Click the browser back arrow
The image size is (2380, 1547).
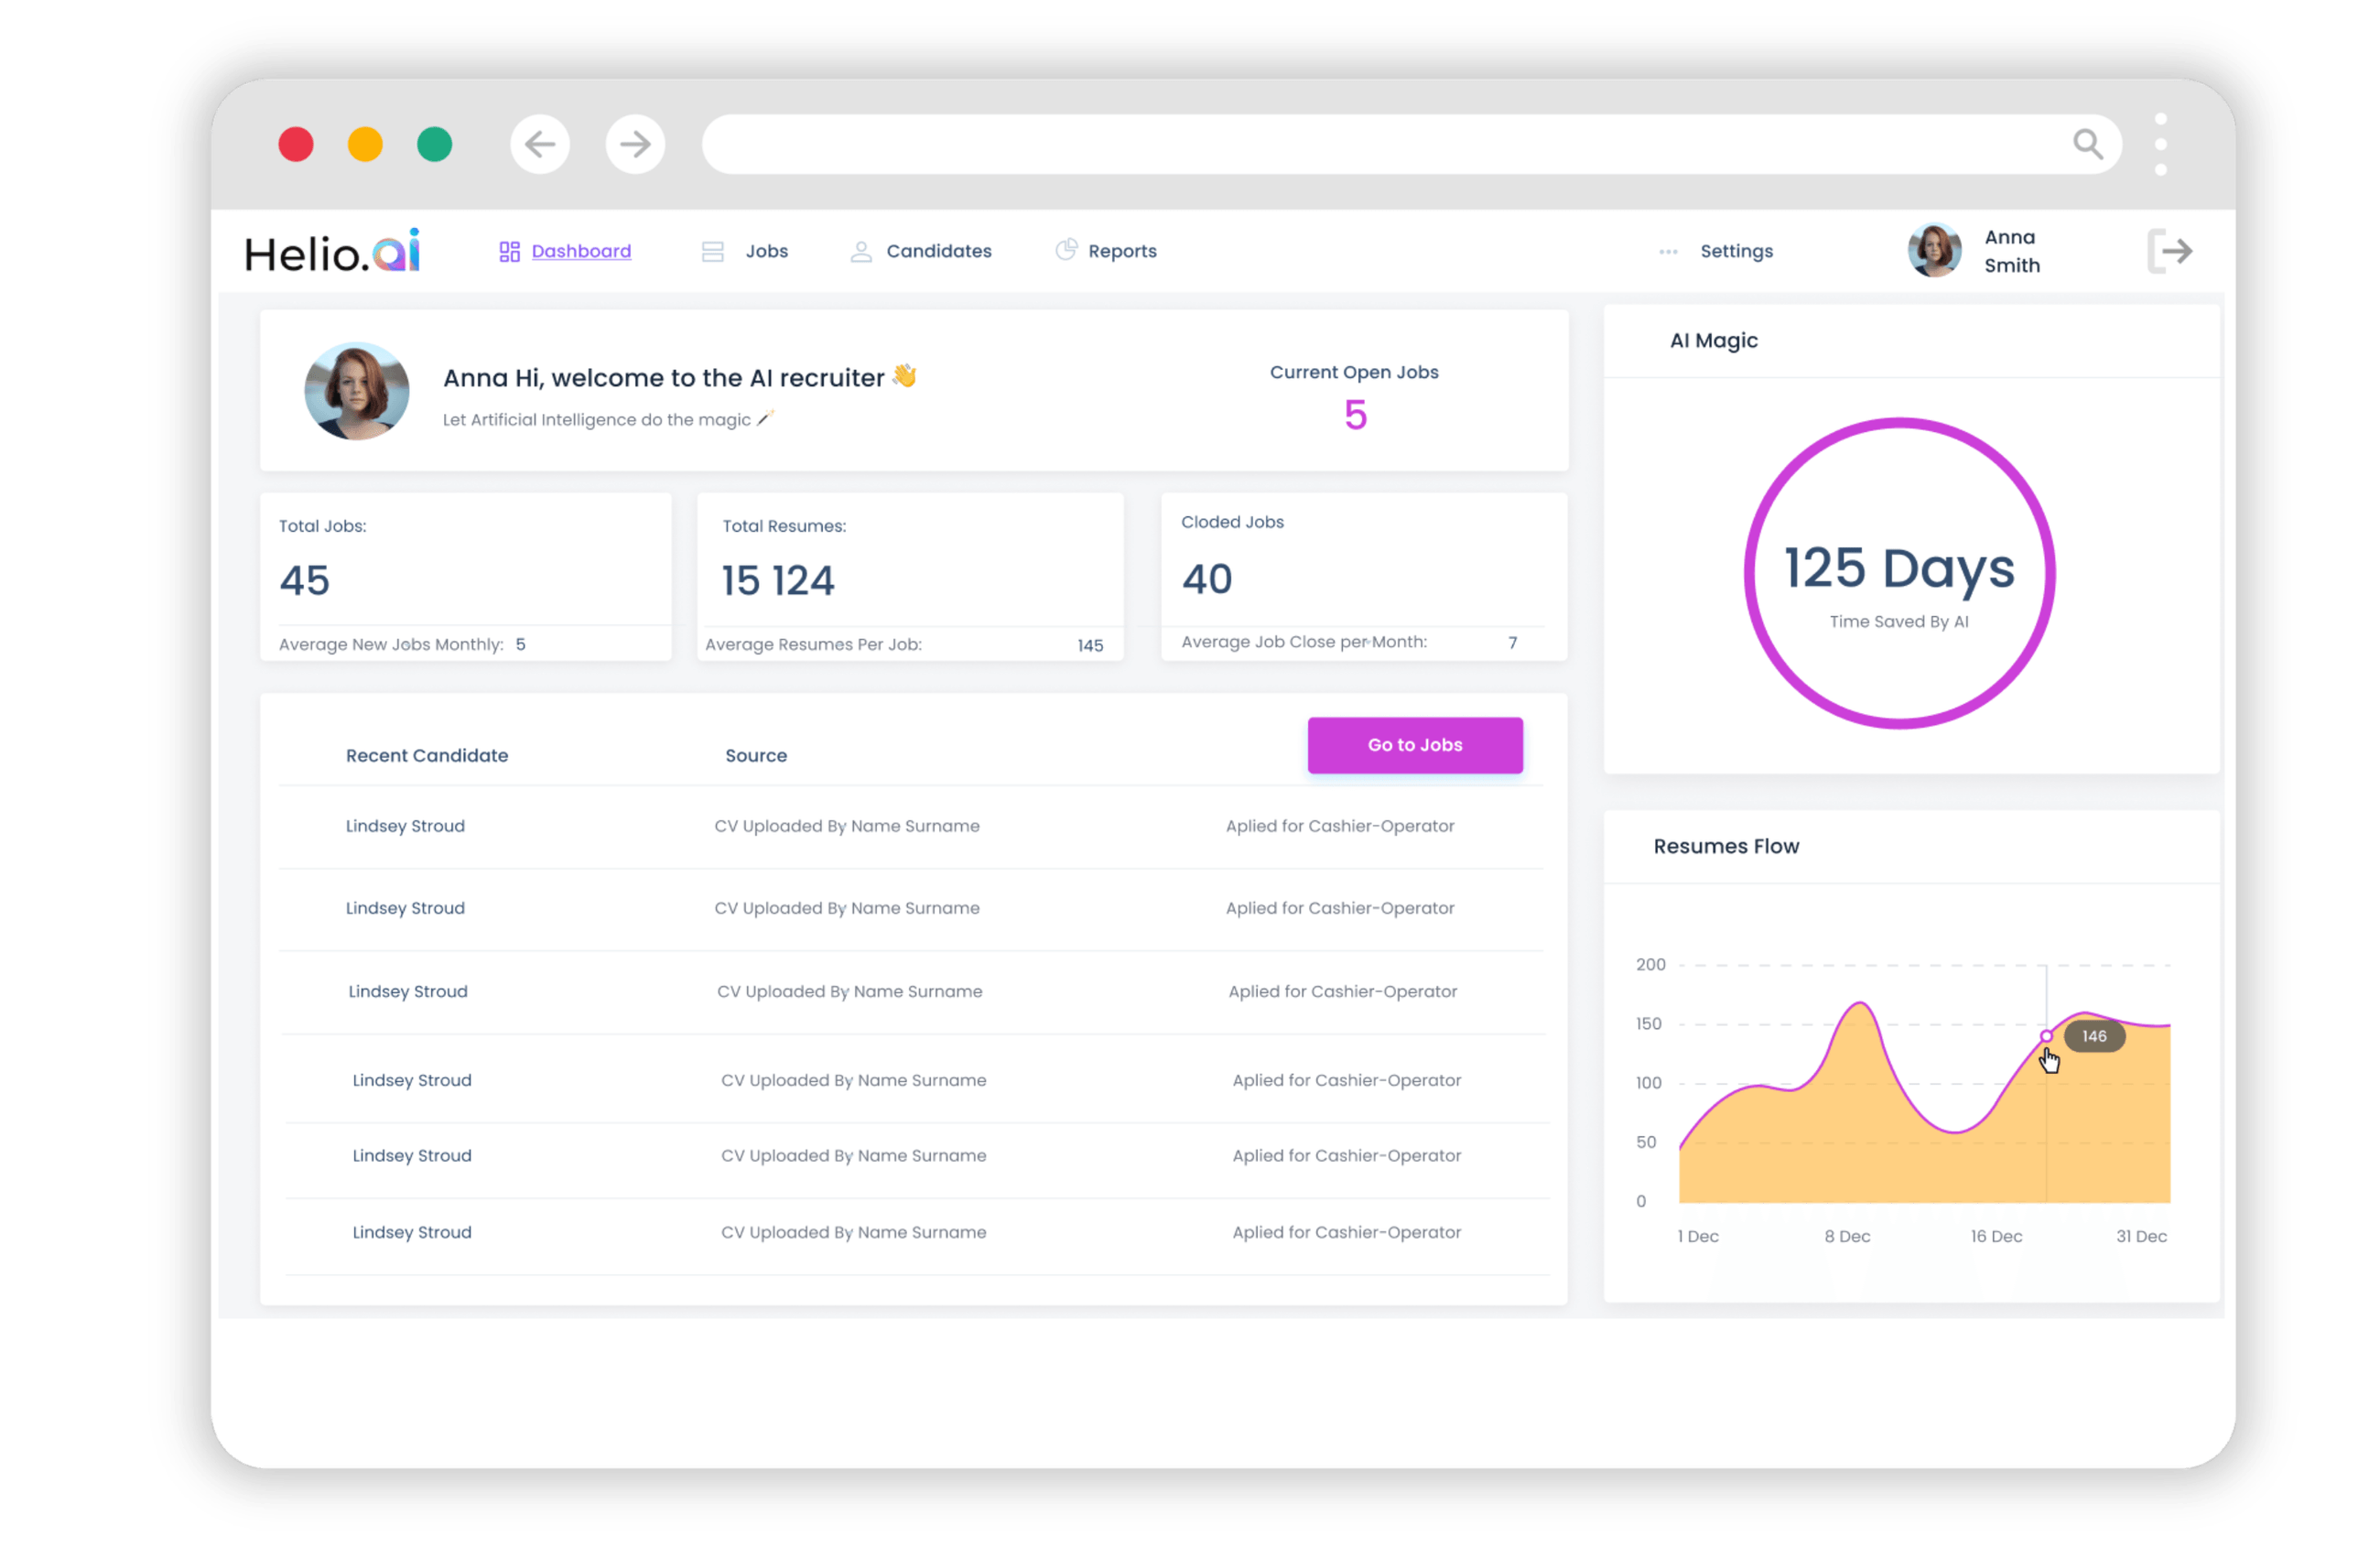pos(540,144)
